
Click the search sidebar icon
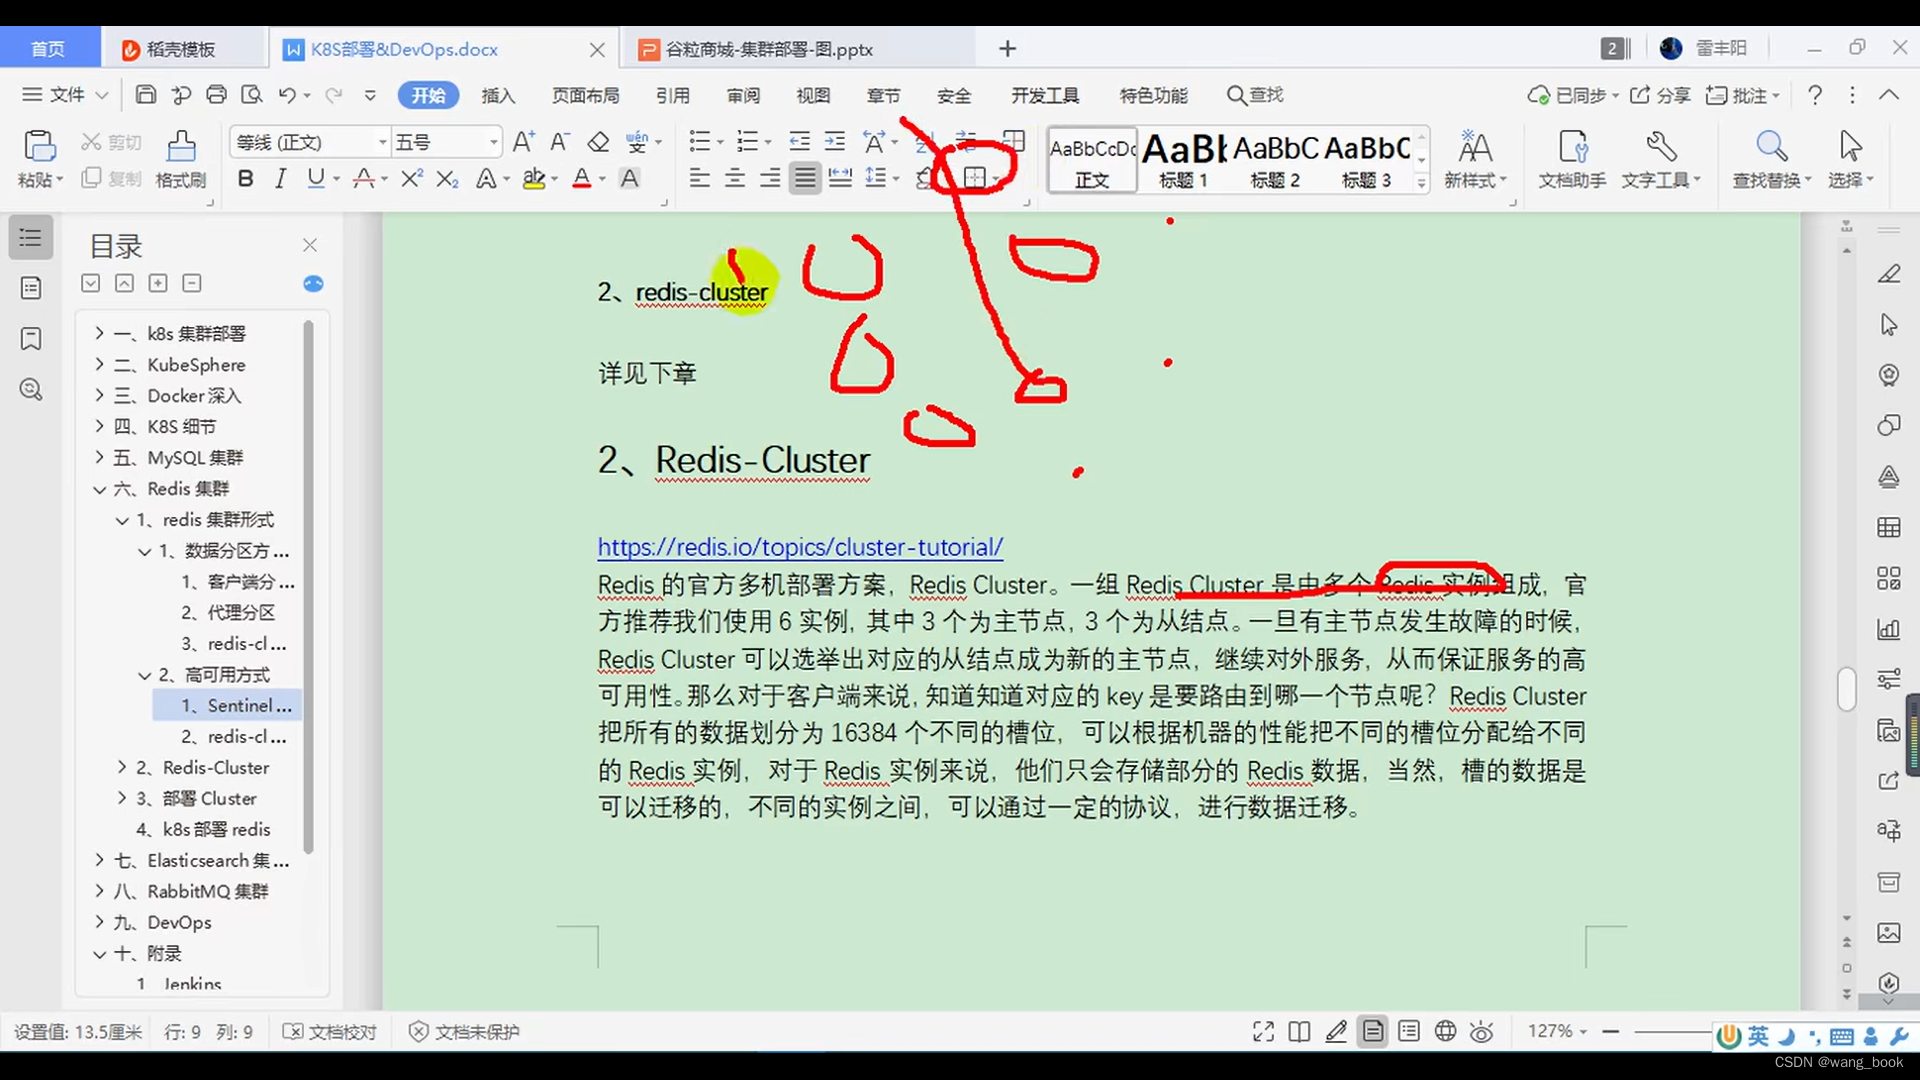pyautogui.click(x=31, y=390)
